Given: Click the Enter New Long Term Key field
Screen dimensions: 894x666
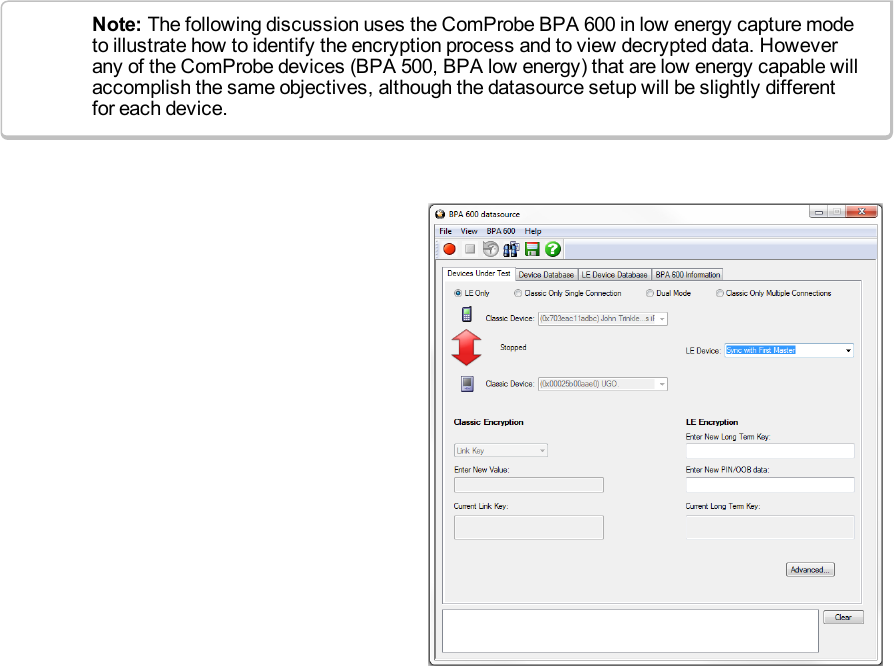Looking at the screenshot, I should tap(769, 451).
